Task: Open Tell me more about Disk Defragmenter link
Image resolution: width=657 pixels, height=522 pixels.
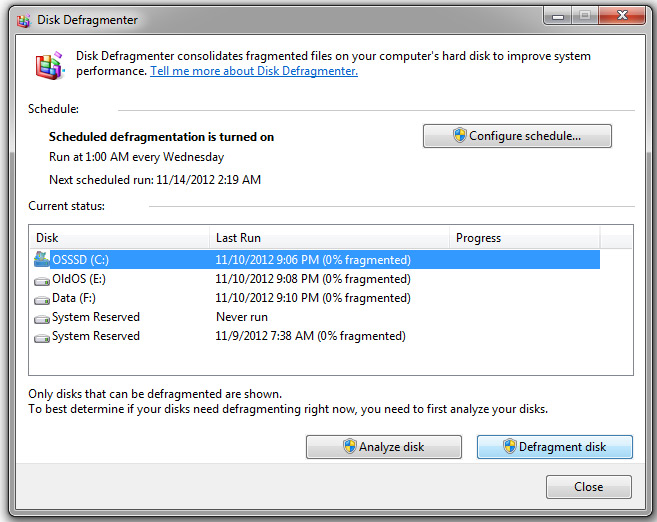Action: (254, 71)
